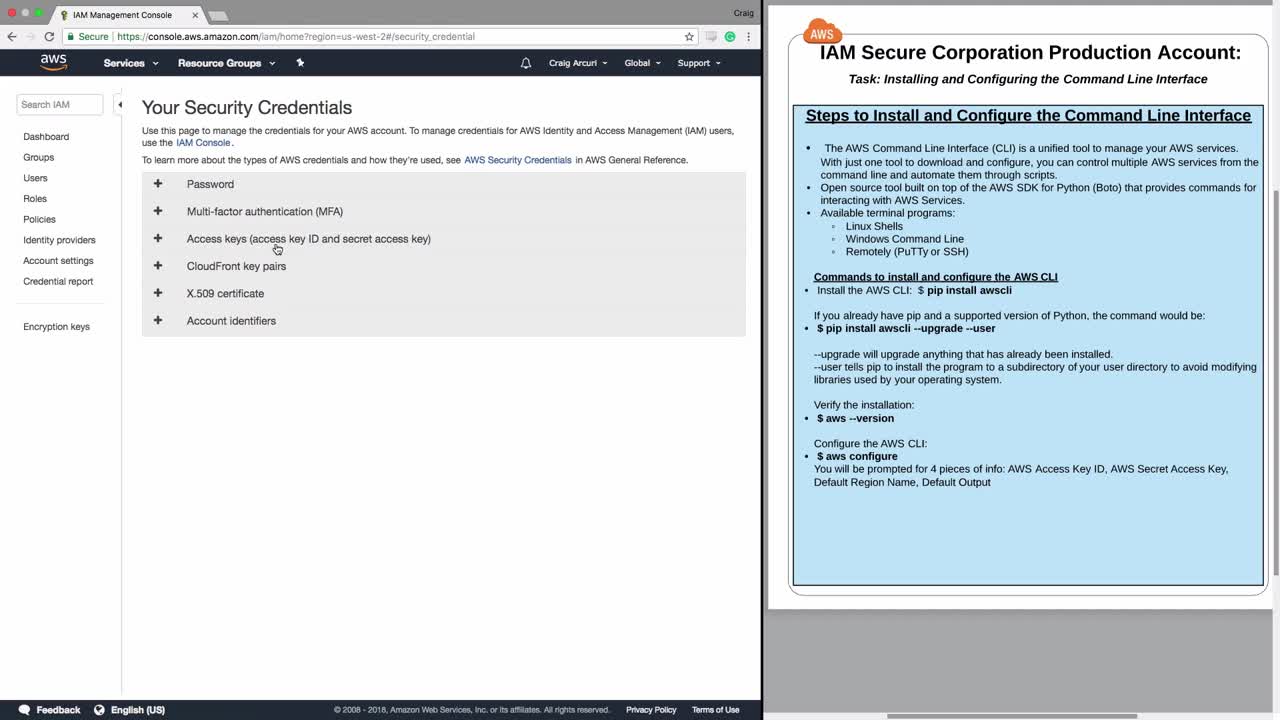The image size is (1280, 720).
Task: Open Groups in the IAM sidebar
Action: 39,157
